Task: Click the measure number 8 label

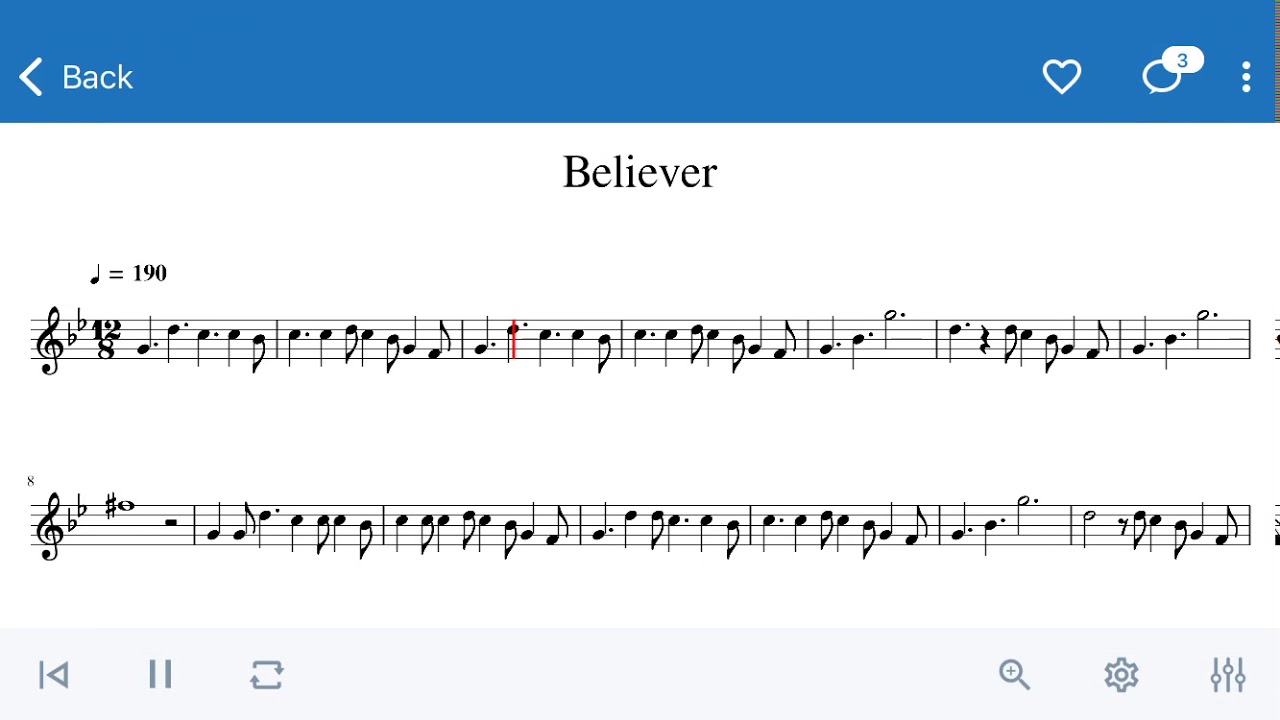Action: pyautogui.click(x=30, y=481)
